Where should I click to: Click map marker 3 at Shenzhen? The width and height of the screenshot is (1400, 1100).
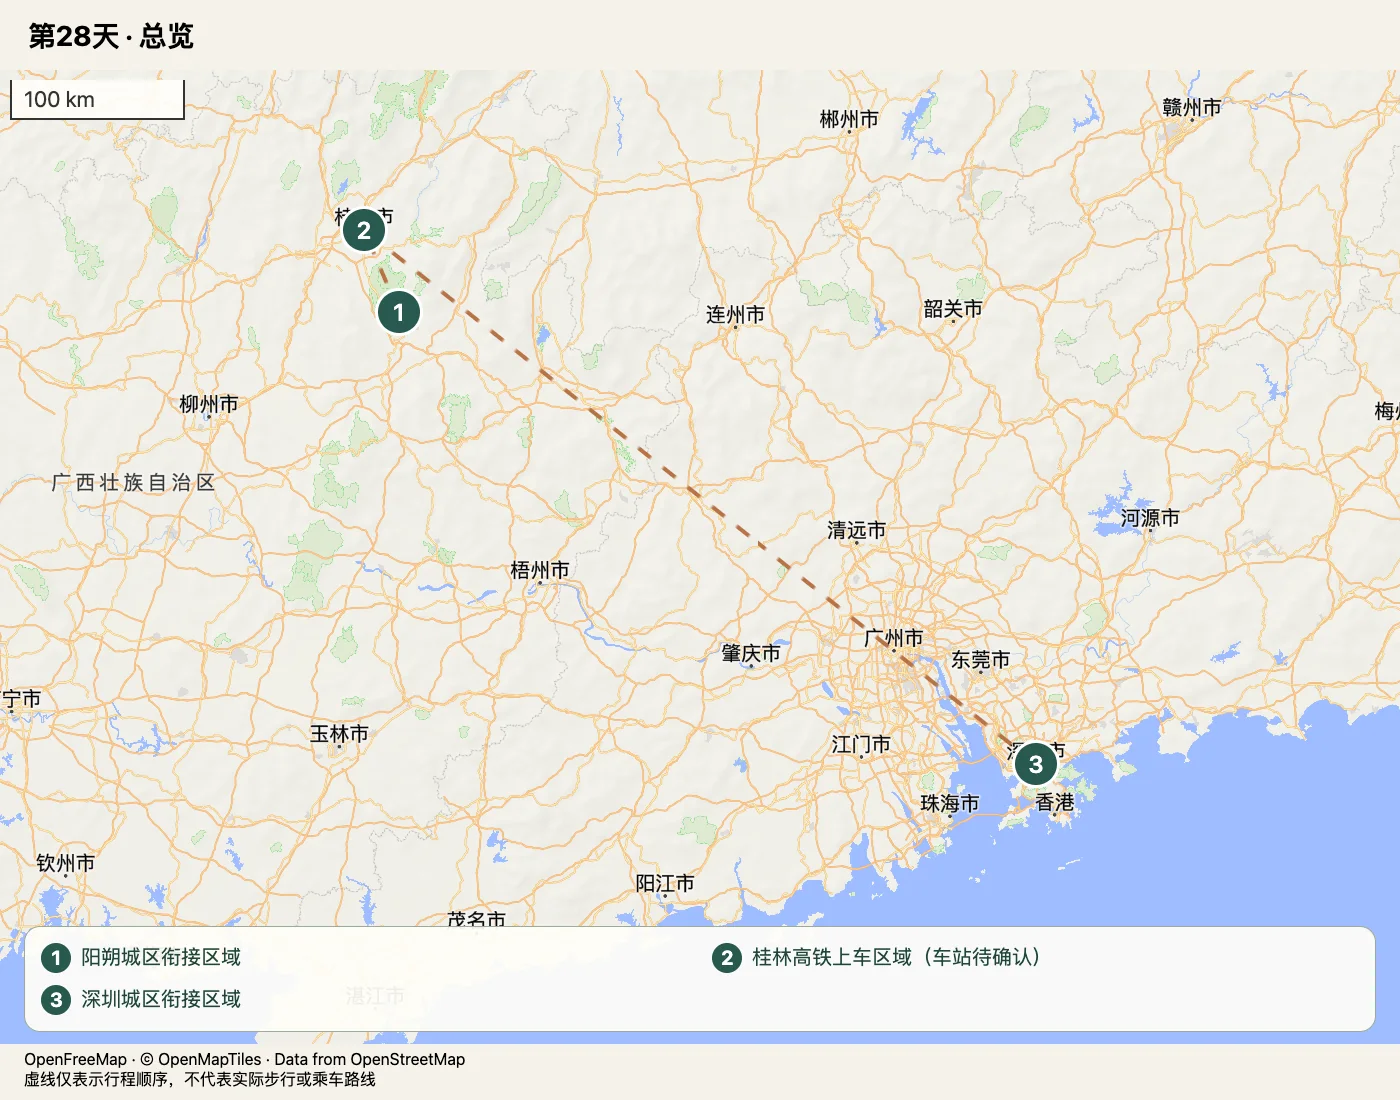pos(1036,765)
